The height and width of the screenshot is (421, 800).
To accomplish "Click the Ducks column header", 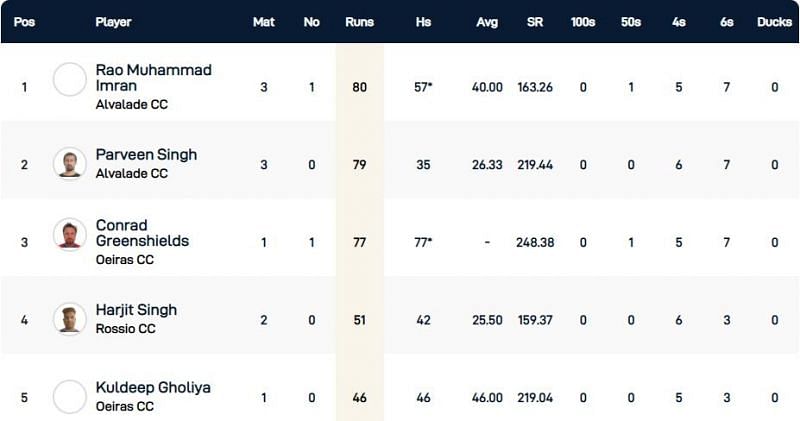I will click(774, 21).
